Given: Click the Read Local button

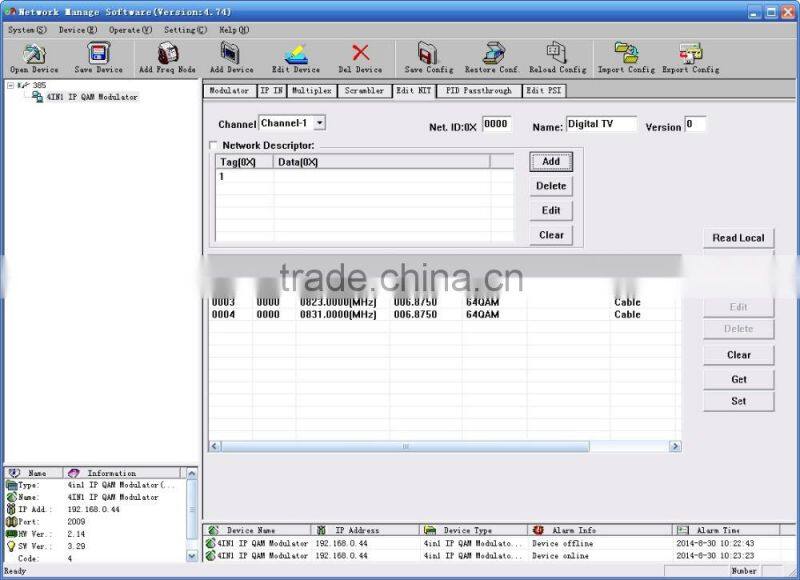Looking at the screenshot, I should (739, 237).
